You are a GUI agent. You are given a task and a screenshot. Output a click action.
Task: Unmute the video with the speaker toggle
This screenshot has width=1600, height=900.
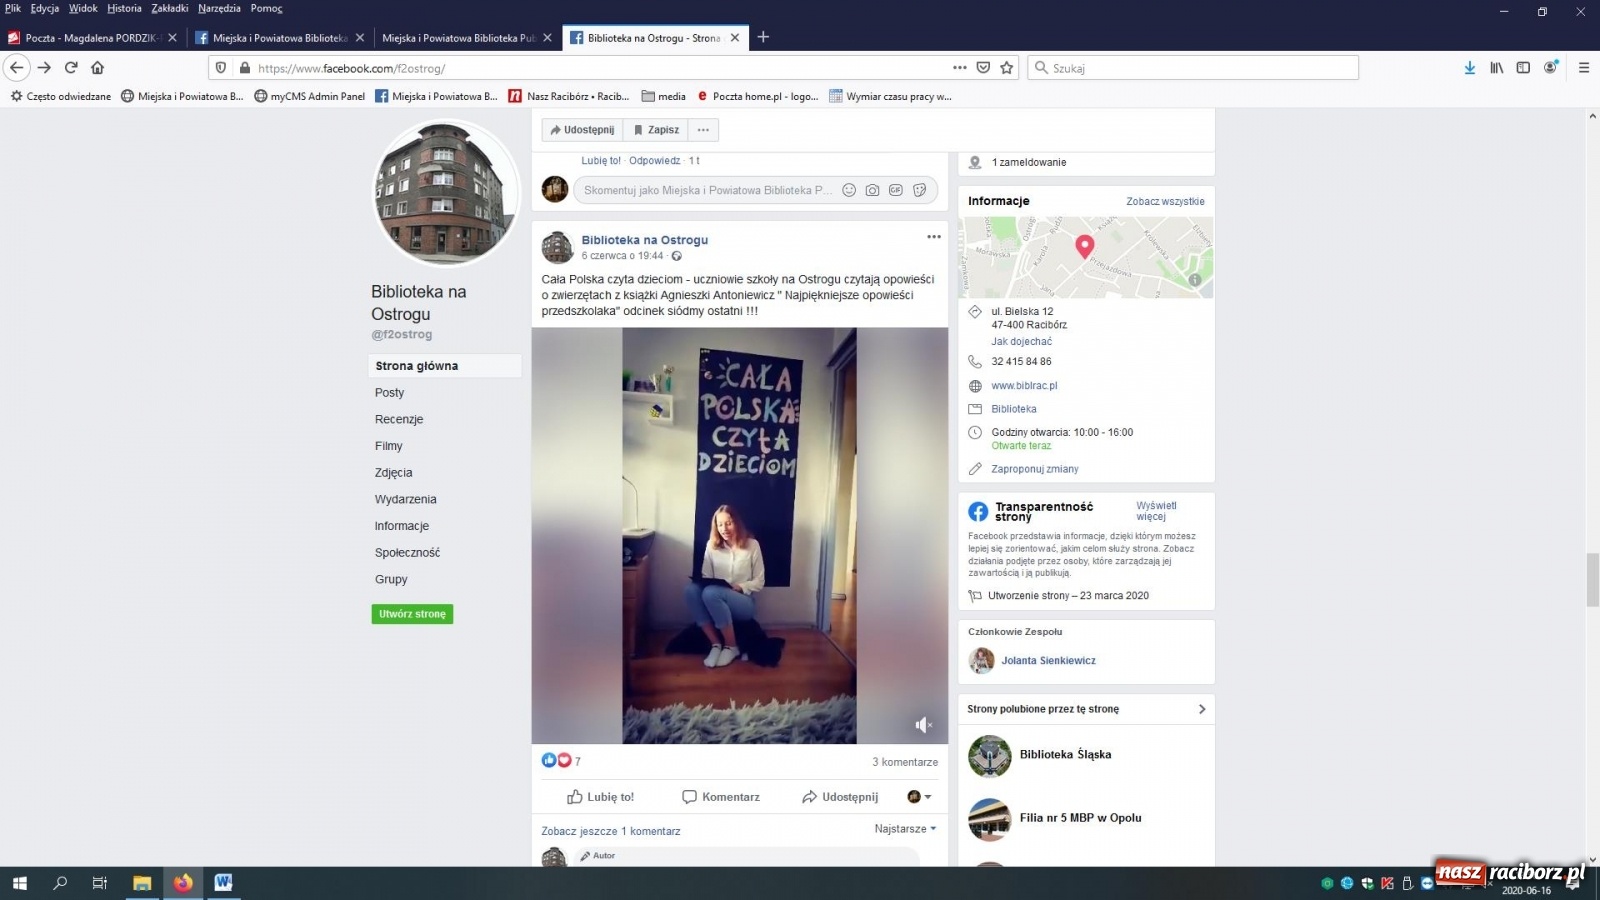(923, 725)
